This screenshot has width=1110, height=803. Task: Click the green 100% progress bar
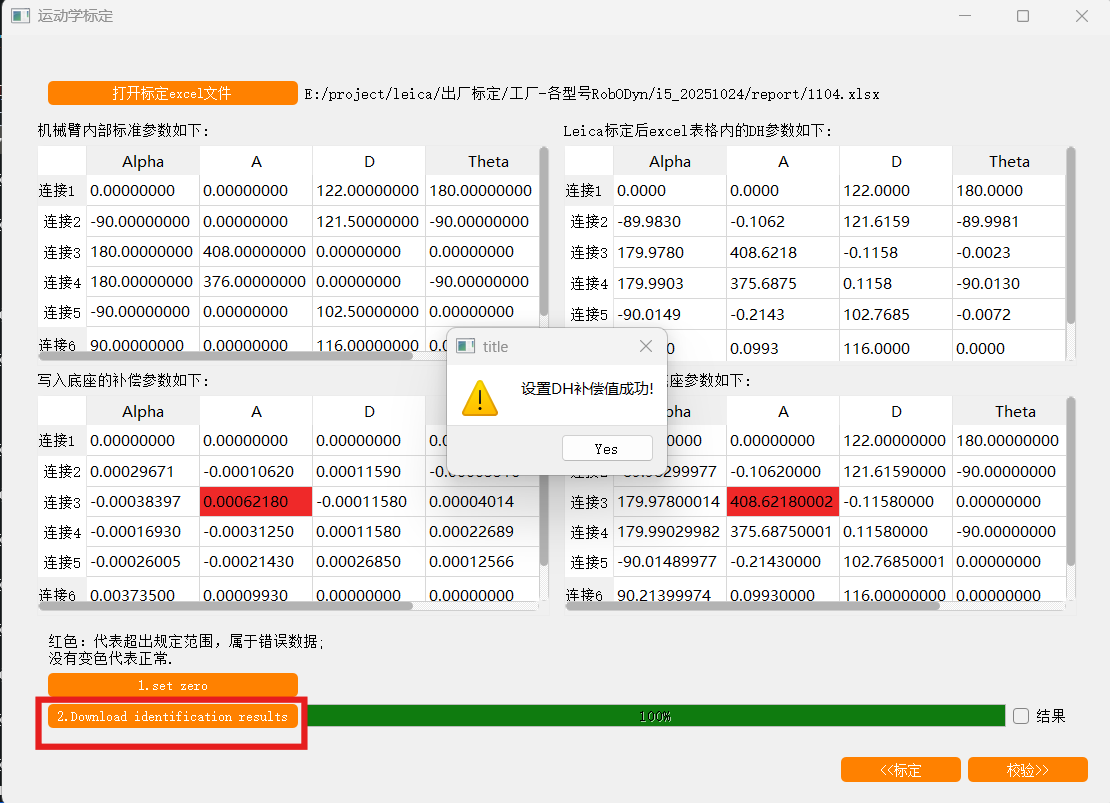(x=655, y=716)
